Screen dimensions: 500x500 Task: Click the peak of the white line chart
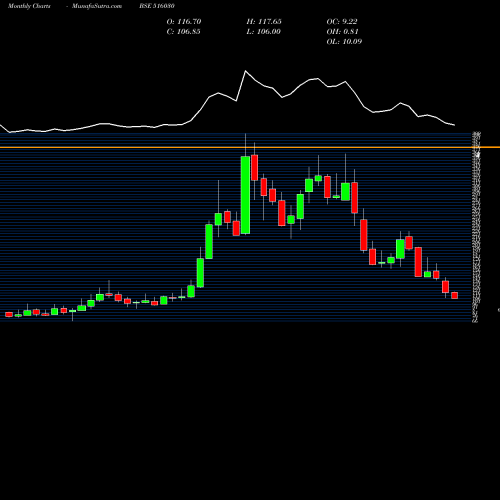246,71
